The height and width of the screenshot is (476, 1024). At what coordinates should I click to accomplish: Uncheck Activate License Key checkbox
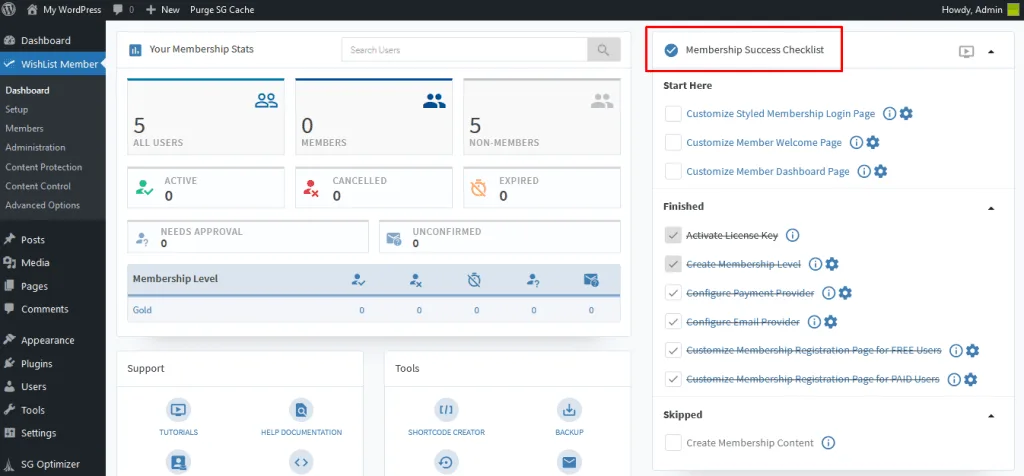pyautogui.click(x=673, y=235)
